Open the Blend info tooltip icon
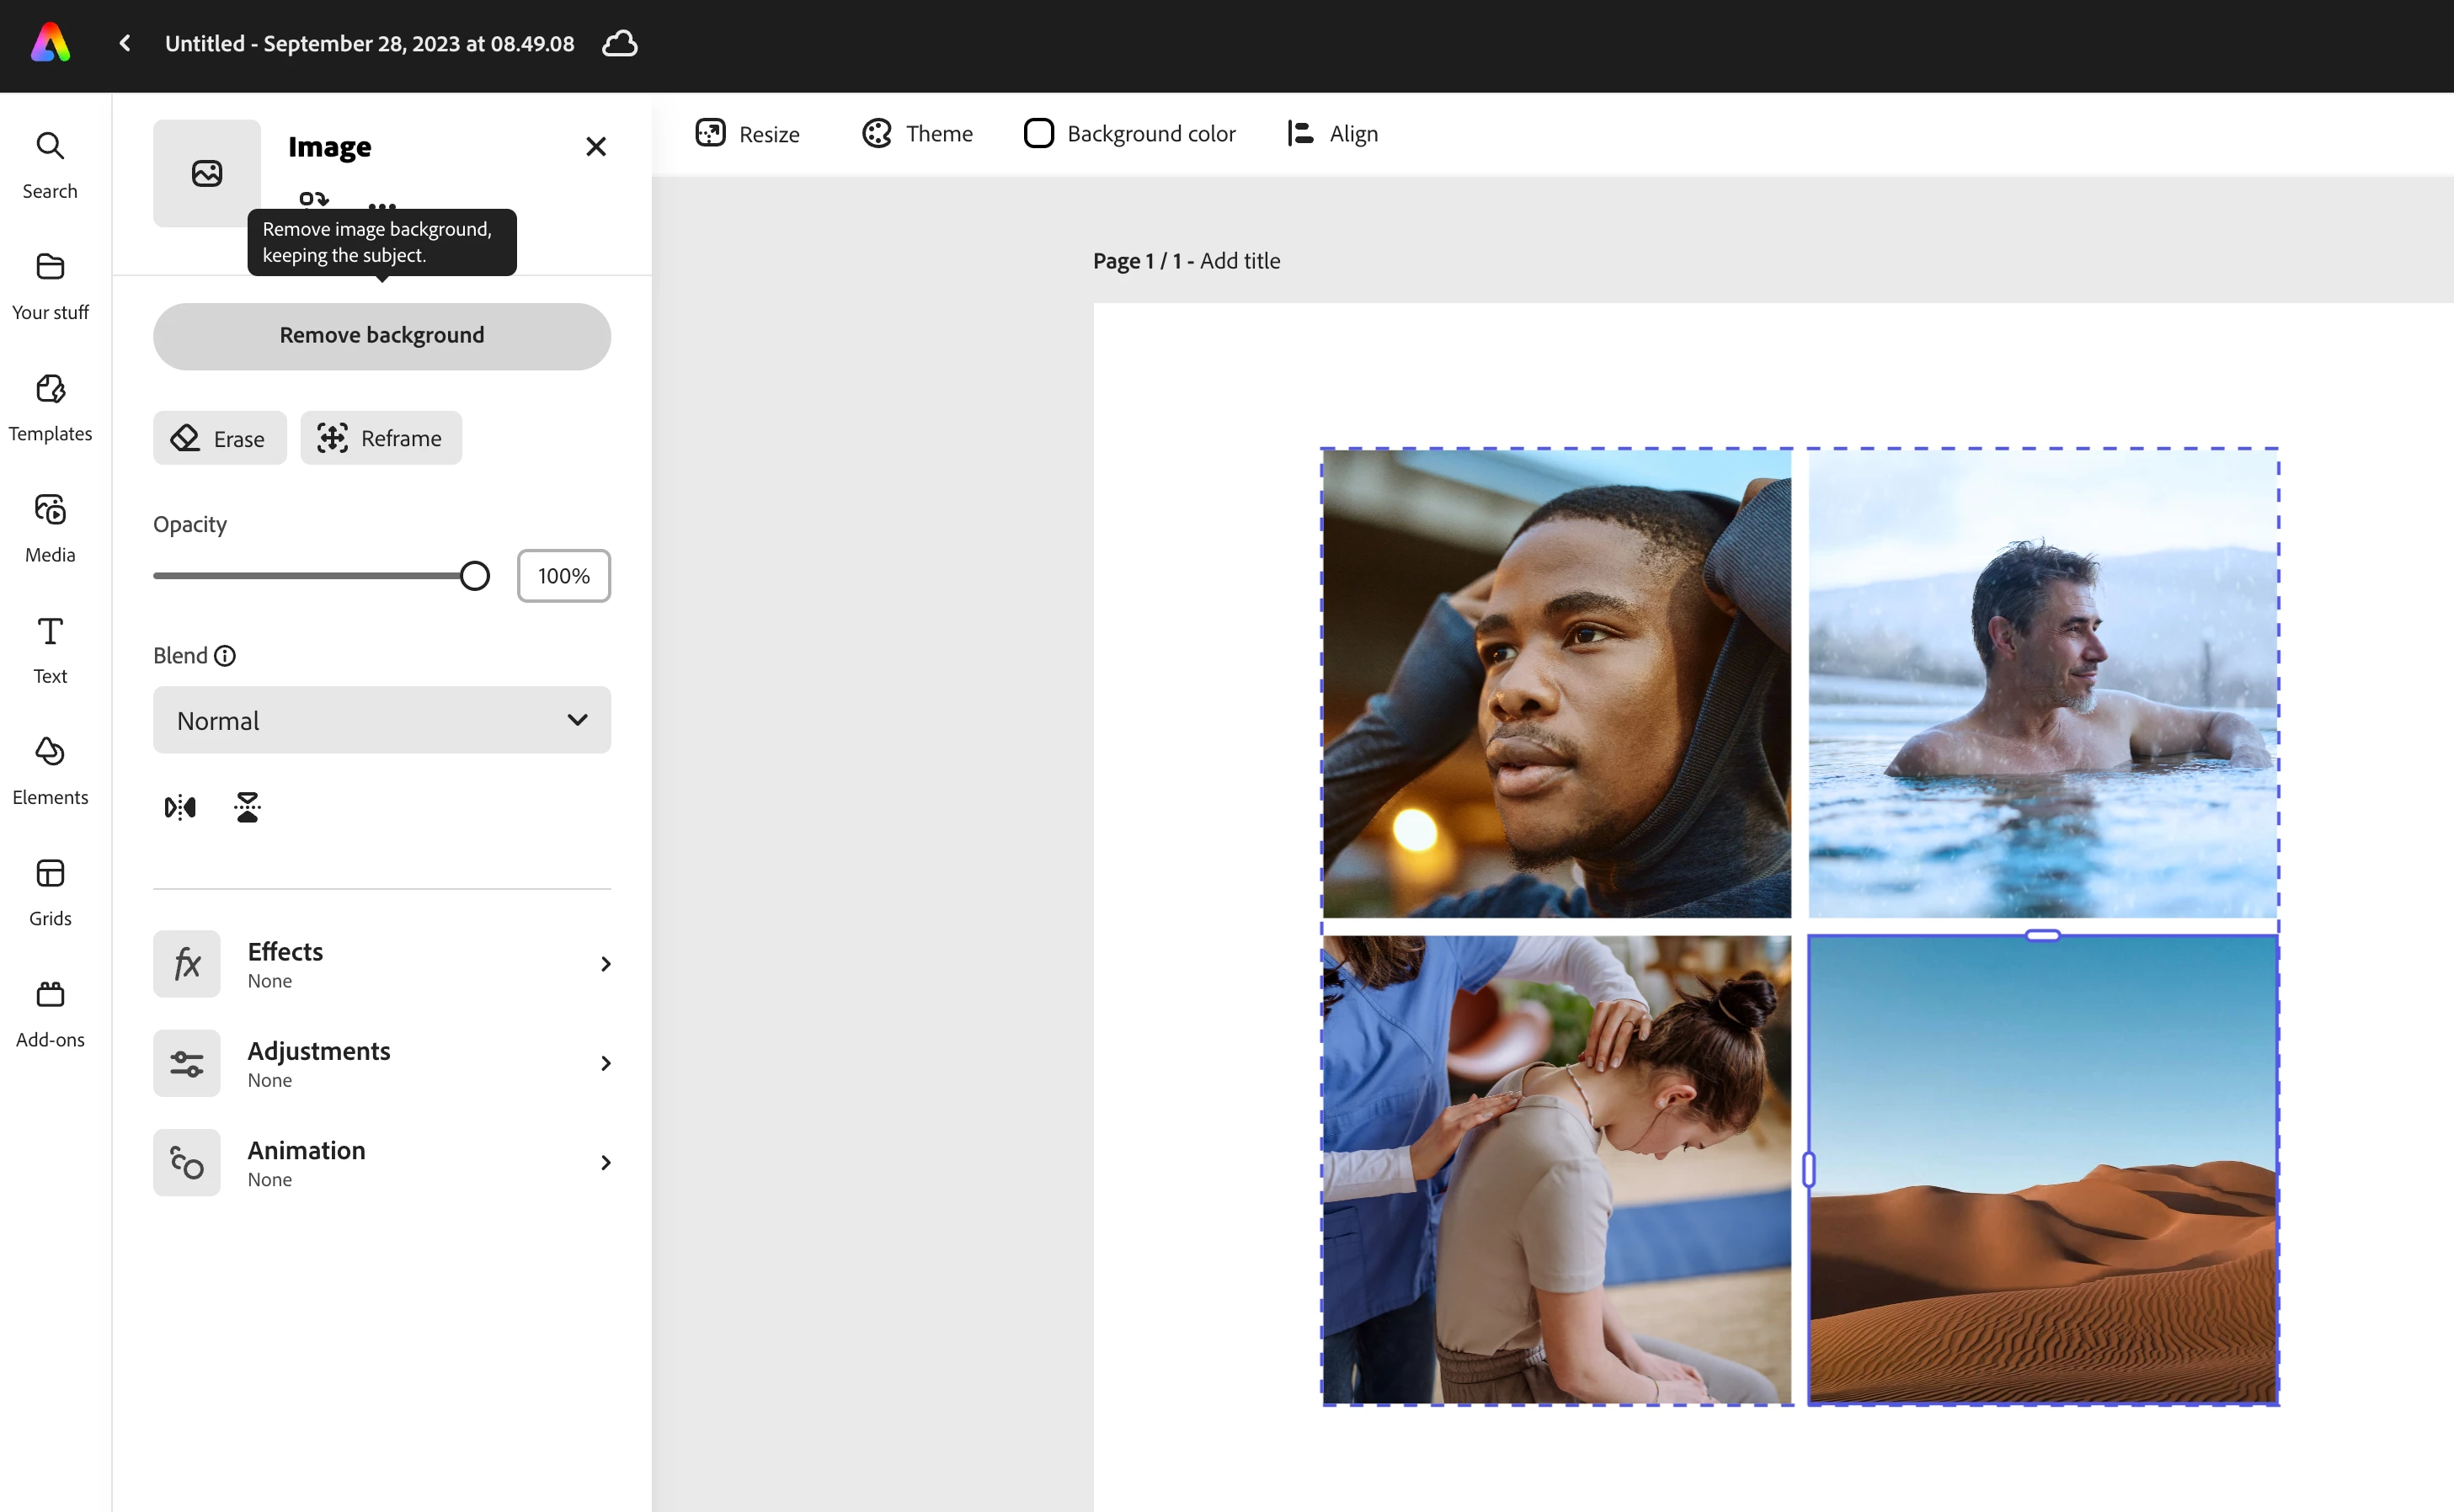The height and width of the screenshot is (1512, 2454). pyautogui.click(x=225, y=655)
